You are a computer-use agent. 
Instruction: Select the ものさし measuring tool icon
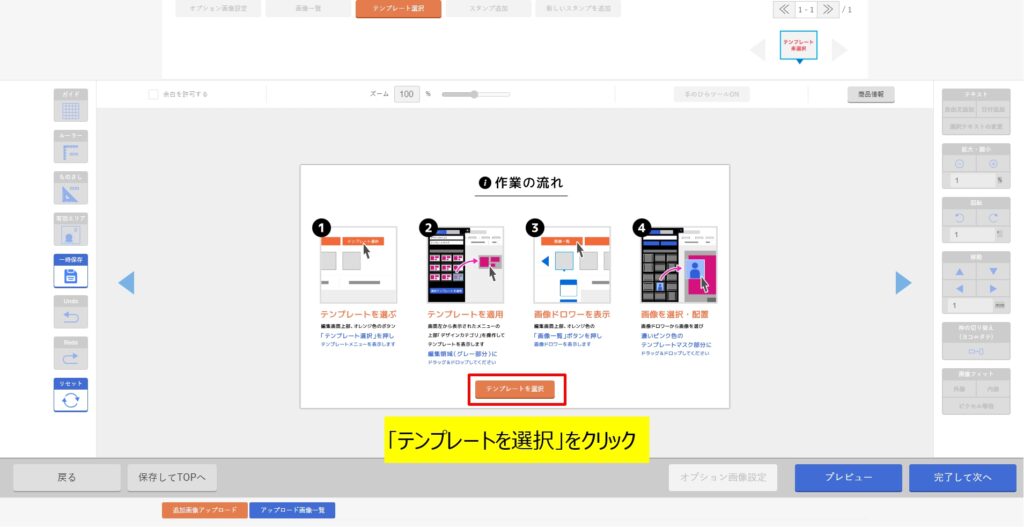pos(70,193)
